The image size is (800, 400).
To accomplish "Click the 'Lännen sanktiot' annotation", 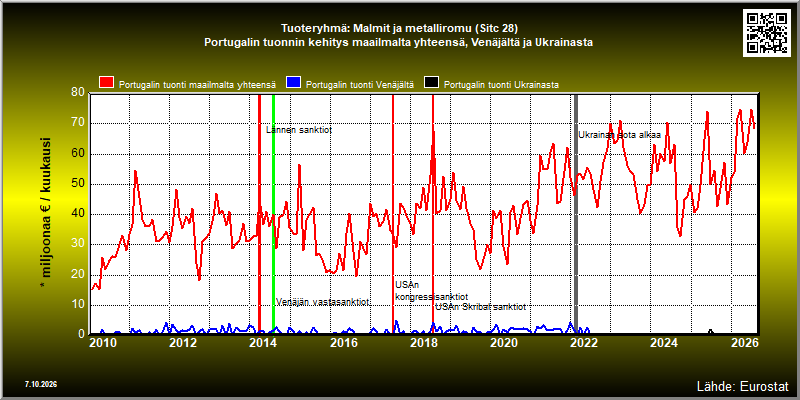I will coord(299,130).
